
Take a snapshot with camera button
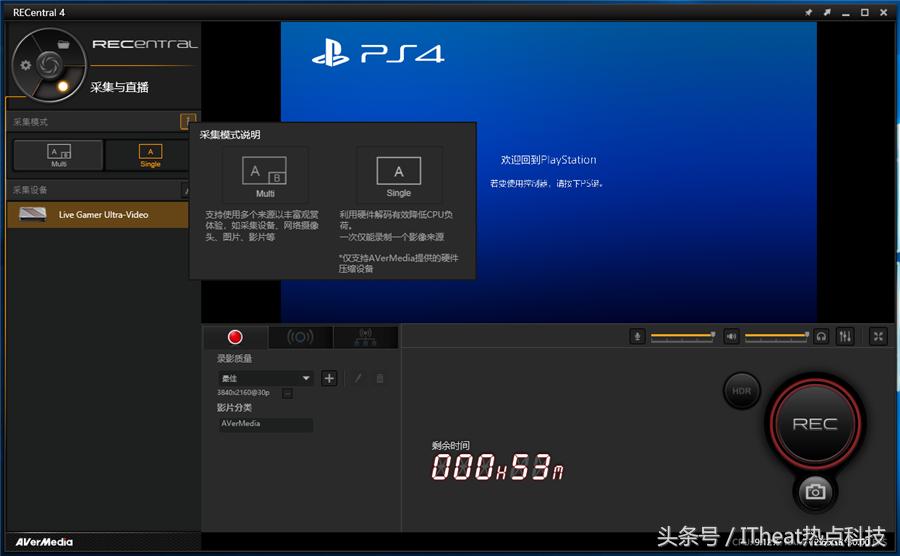[815, 492]
